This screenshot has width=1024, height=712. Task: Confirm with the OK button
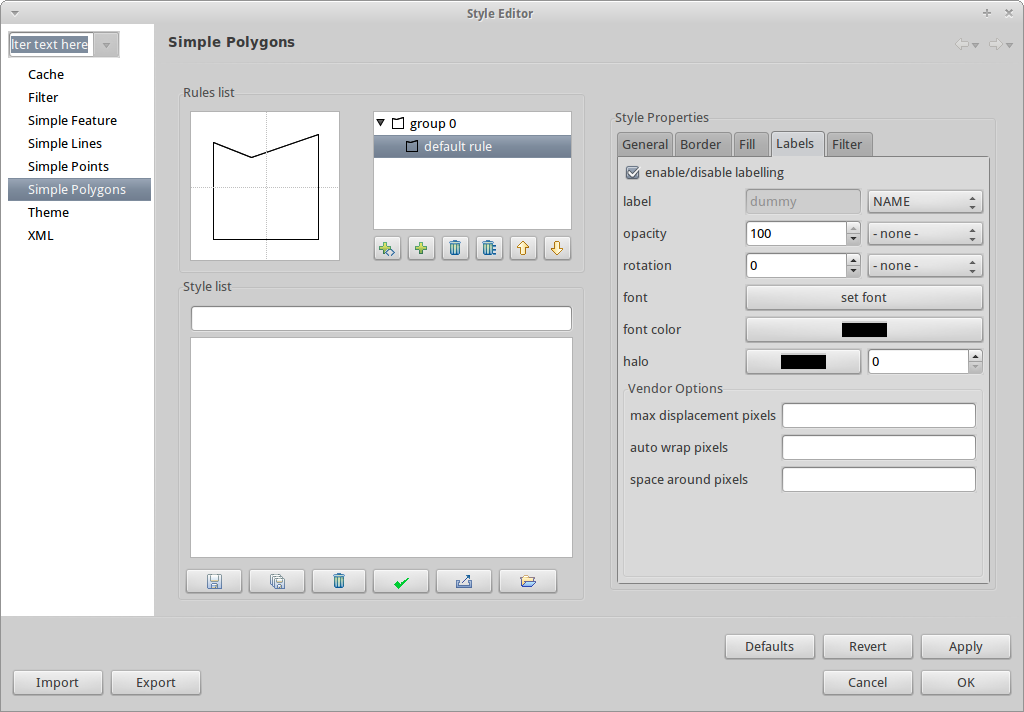coord(965,683)
